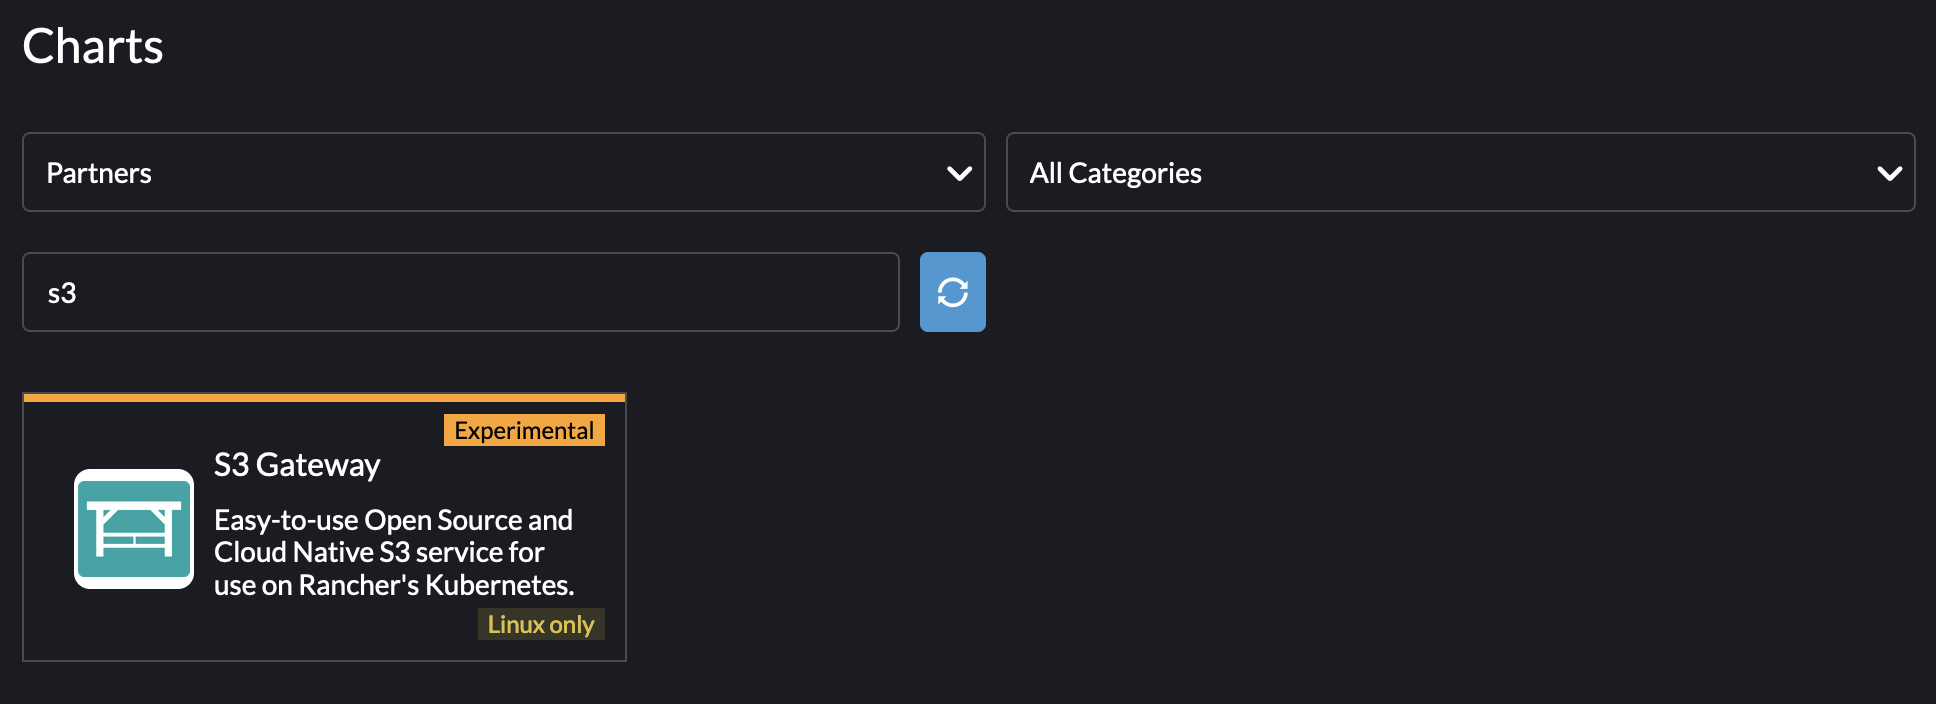Click the Experimental badge on the chart
1936x704 pixels.
pos(524,430)
